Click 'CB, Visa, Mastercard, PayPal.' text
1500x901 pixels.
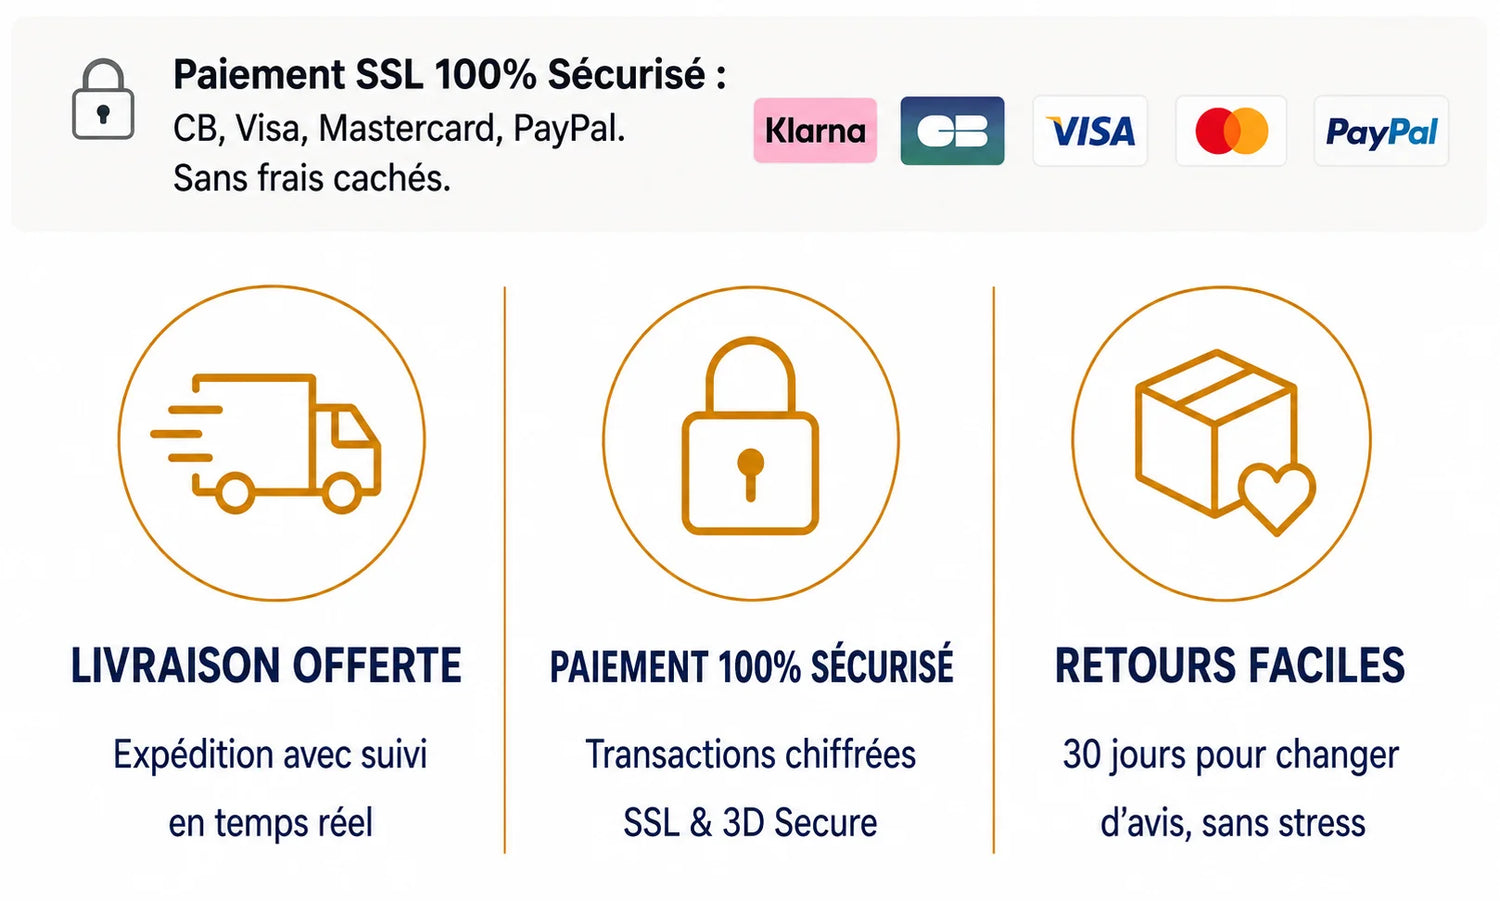pos(399,129)
